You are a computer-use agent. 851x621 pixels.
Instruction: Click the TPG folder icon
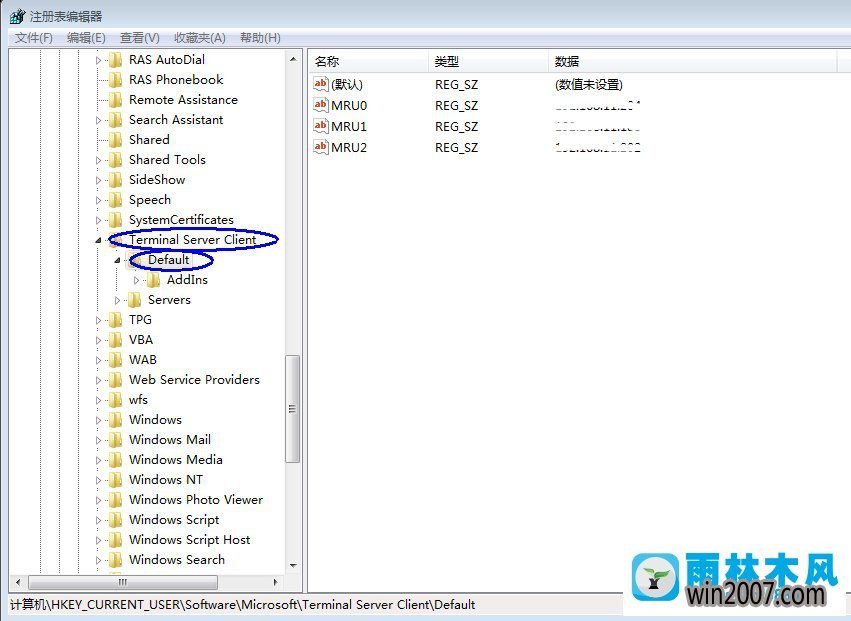pyautogui.click(x=116, y=320)
